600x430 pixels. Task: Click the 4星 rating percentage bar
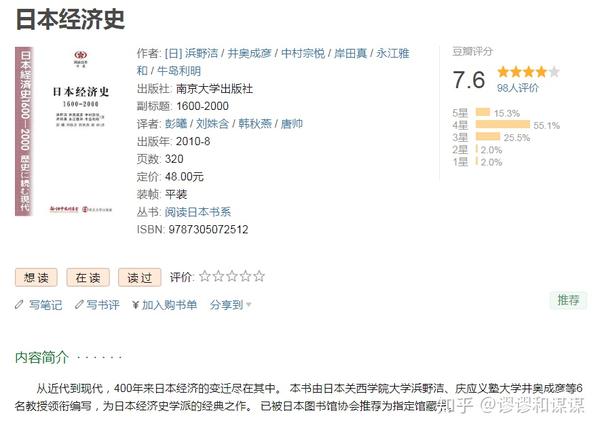(x=501, y=125)
